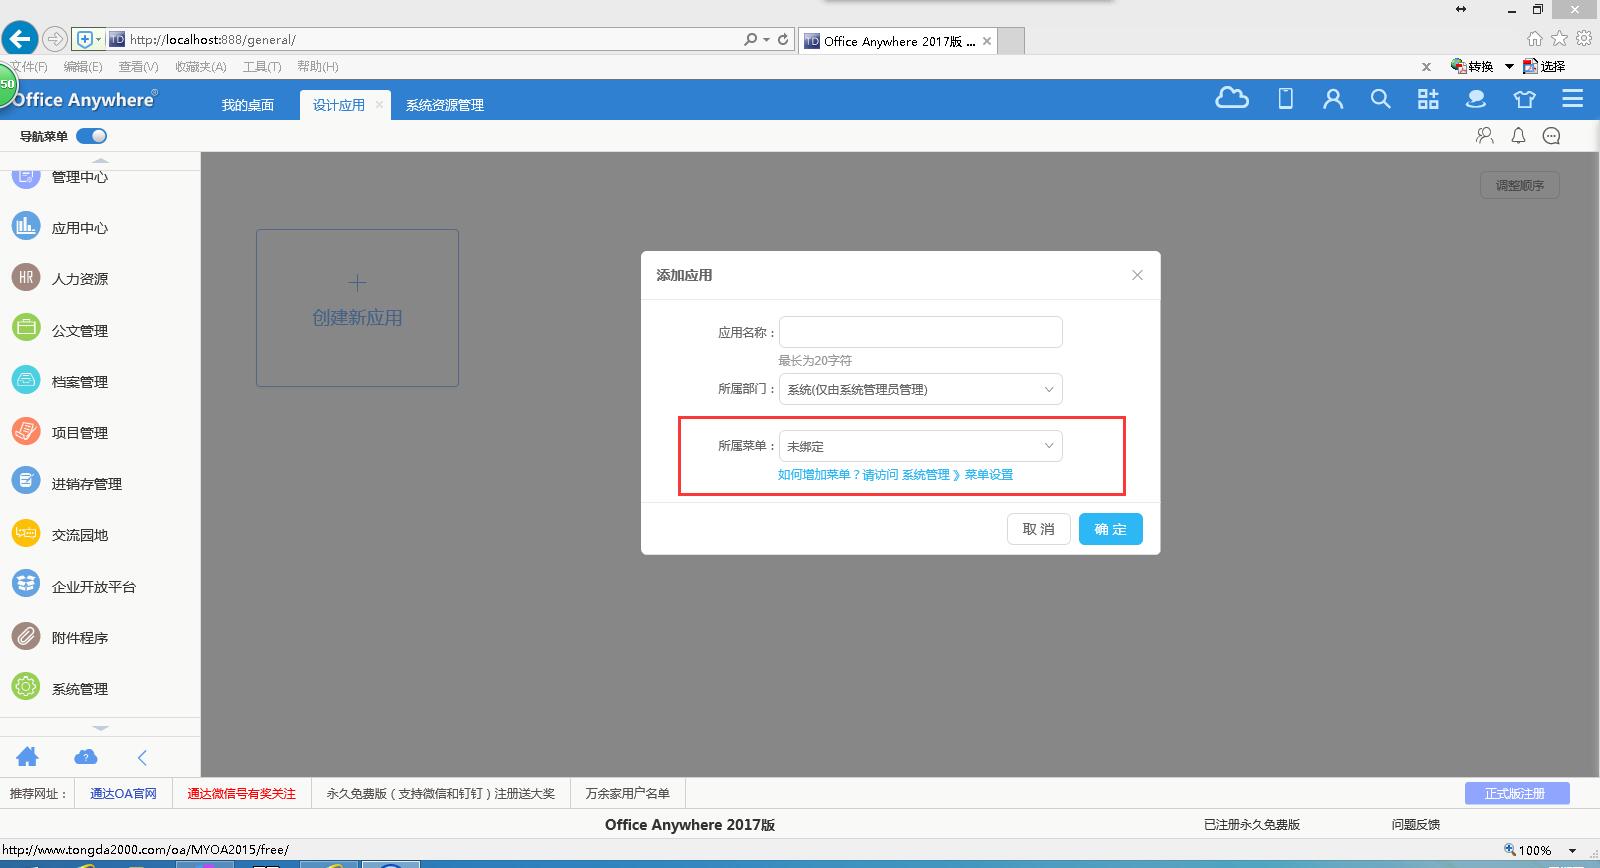Open the 所属菜单 dropdown

920,446
